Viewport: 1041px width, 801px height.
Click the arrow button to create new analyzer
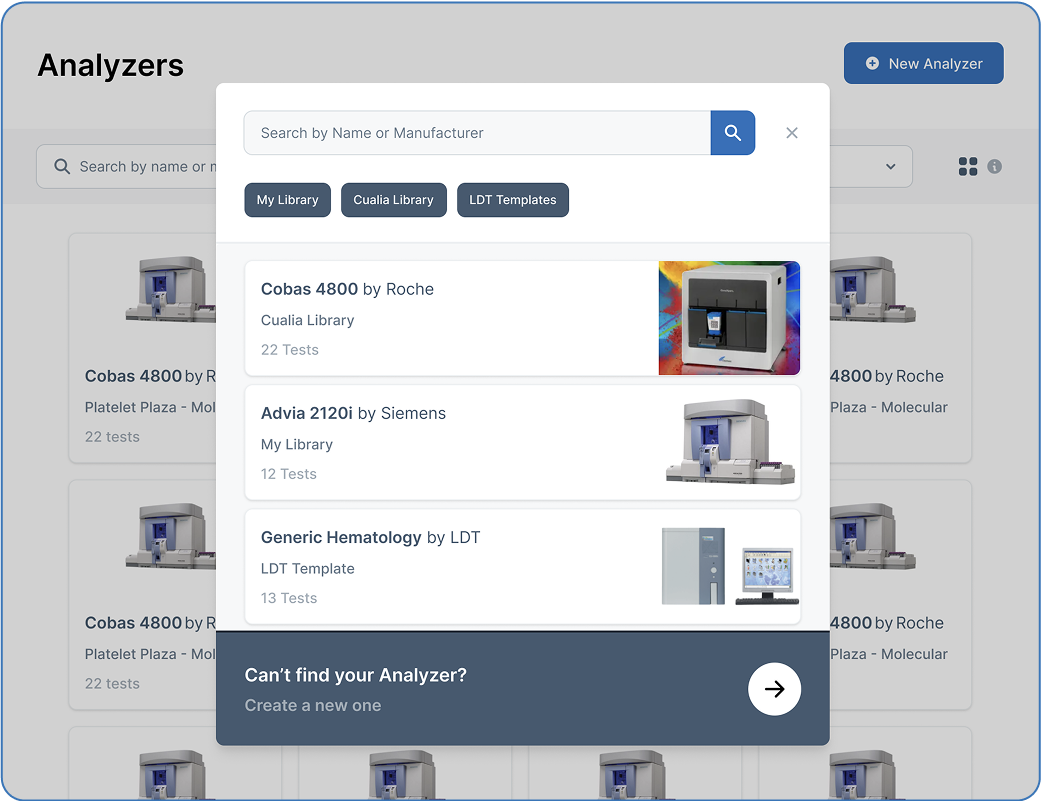point(774,689)
